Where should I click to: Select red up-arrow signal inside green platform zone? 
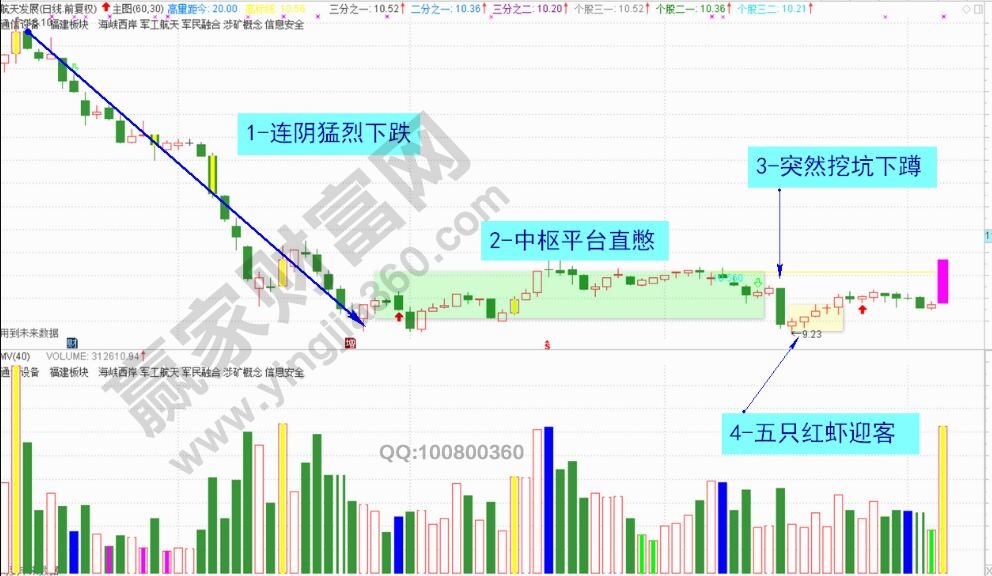coord(399,287)
